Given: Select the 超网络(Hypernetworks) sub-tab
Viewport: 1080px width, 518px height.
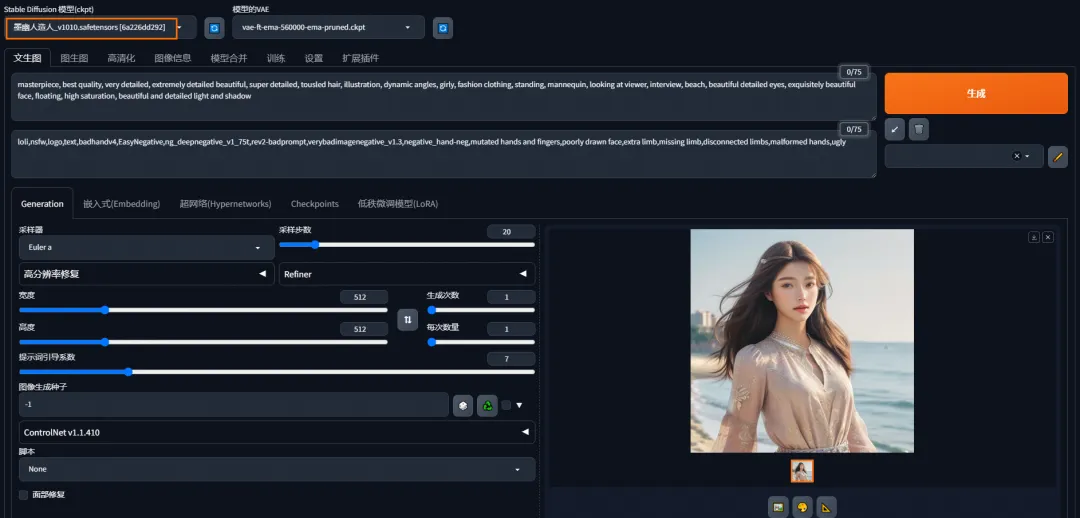Looking at the screenshot, I should [x=225, y=204].
